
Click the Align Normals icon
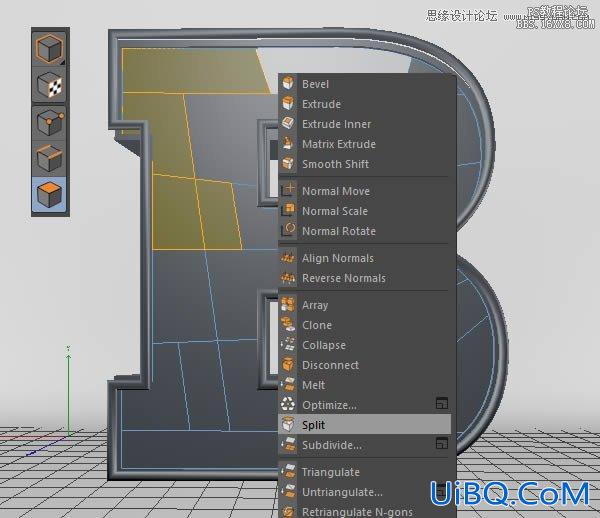tap(288, 257)
